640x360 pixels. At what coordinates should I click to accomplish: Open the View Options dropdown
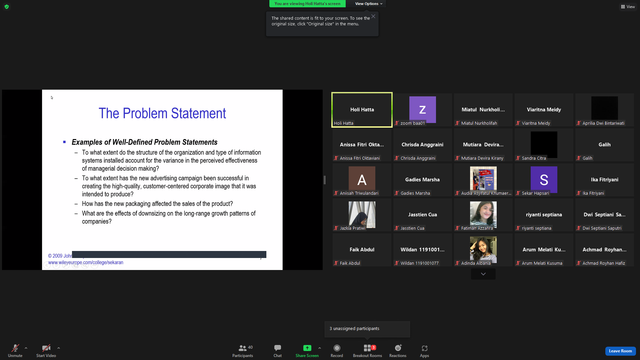coord(369,4)
